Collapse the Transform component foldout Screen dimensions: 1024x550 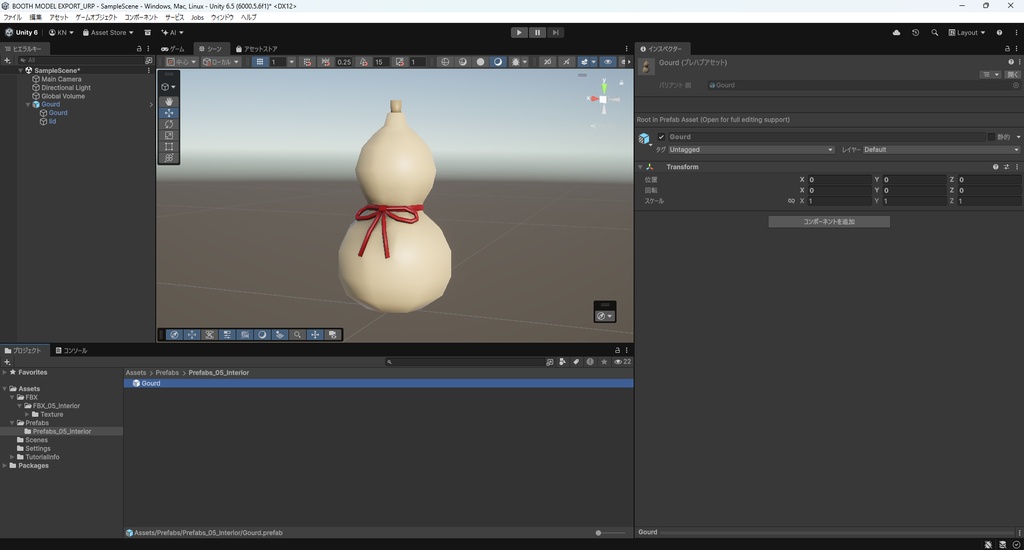tap(640, 167)
